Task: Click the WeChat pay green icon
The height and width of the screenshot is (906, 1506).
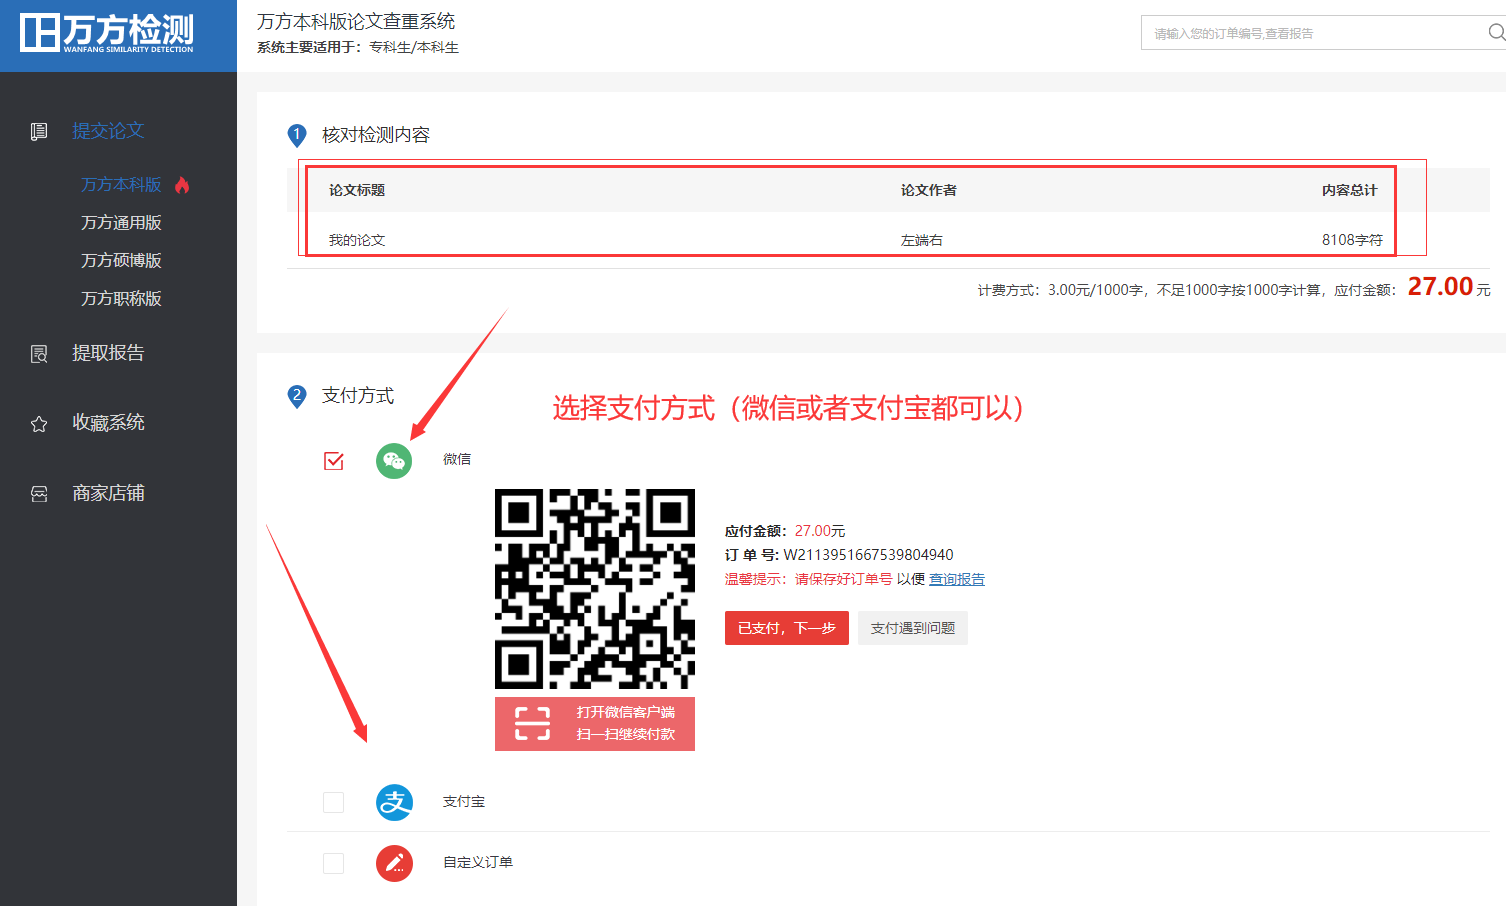Action: 394,460
